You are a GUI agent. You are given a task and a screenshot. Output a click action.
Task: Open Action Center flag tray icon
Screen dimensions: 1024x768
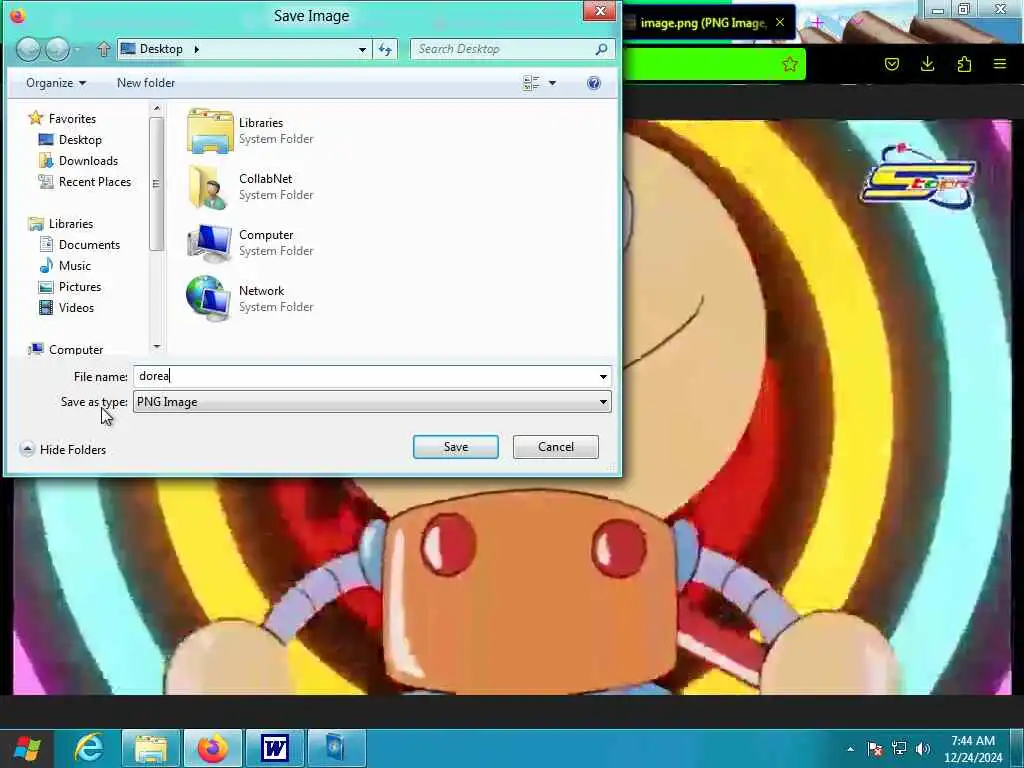pos(875,748)
